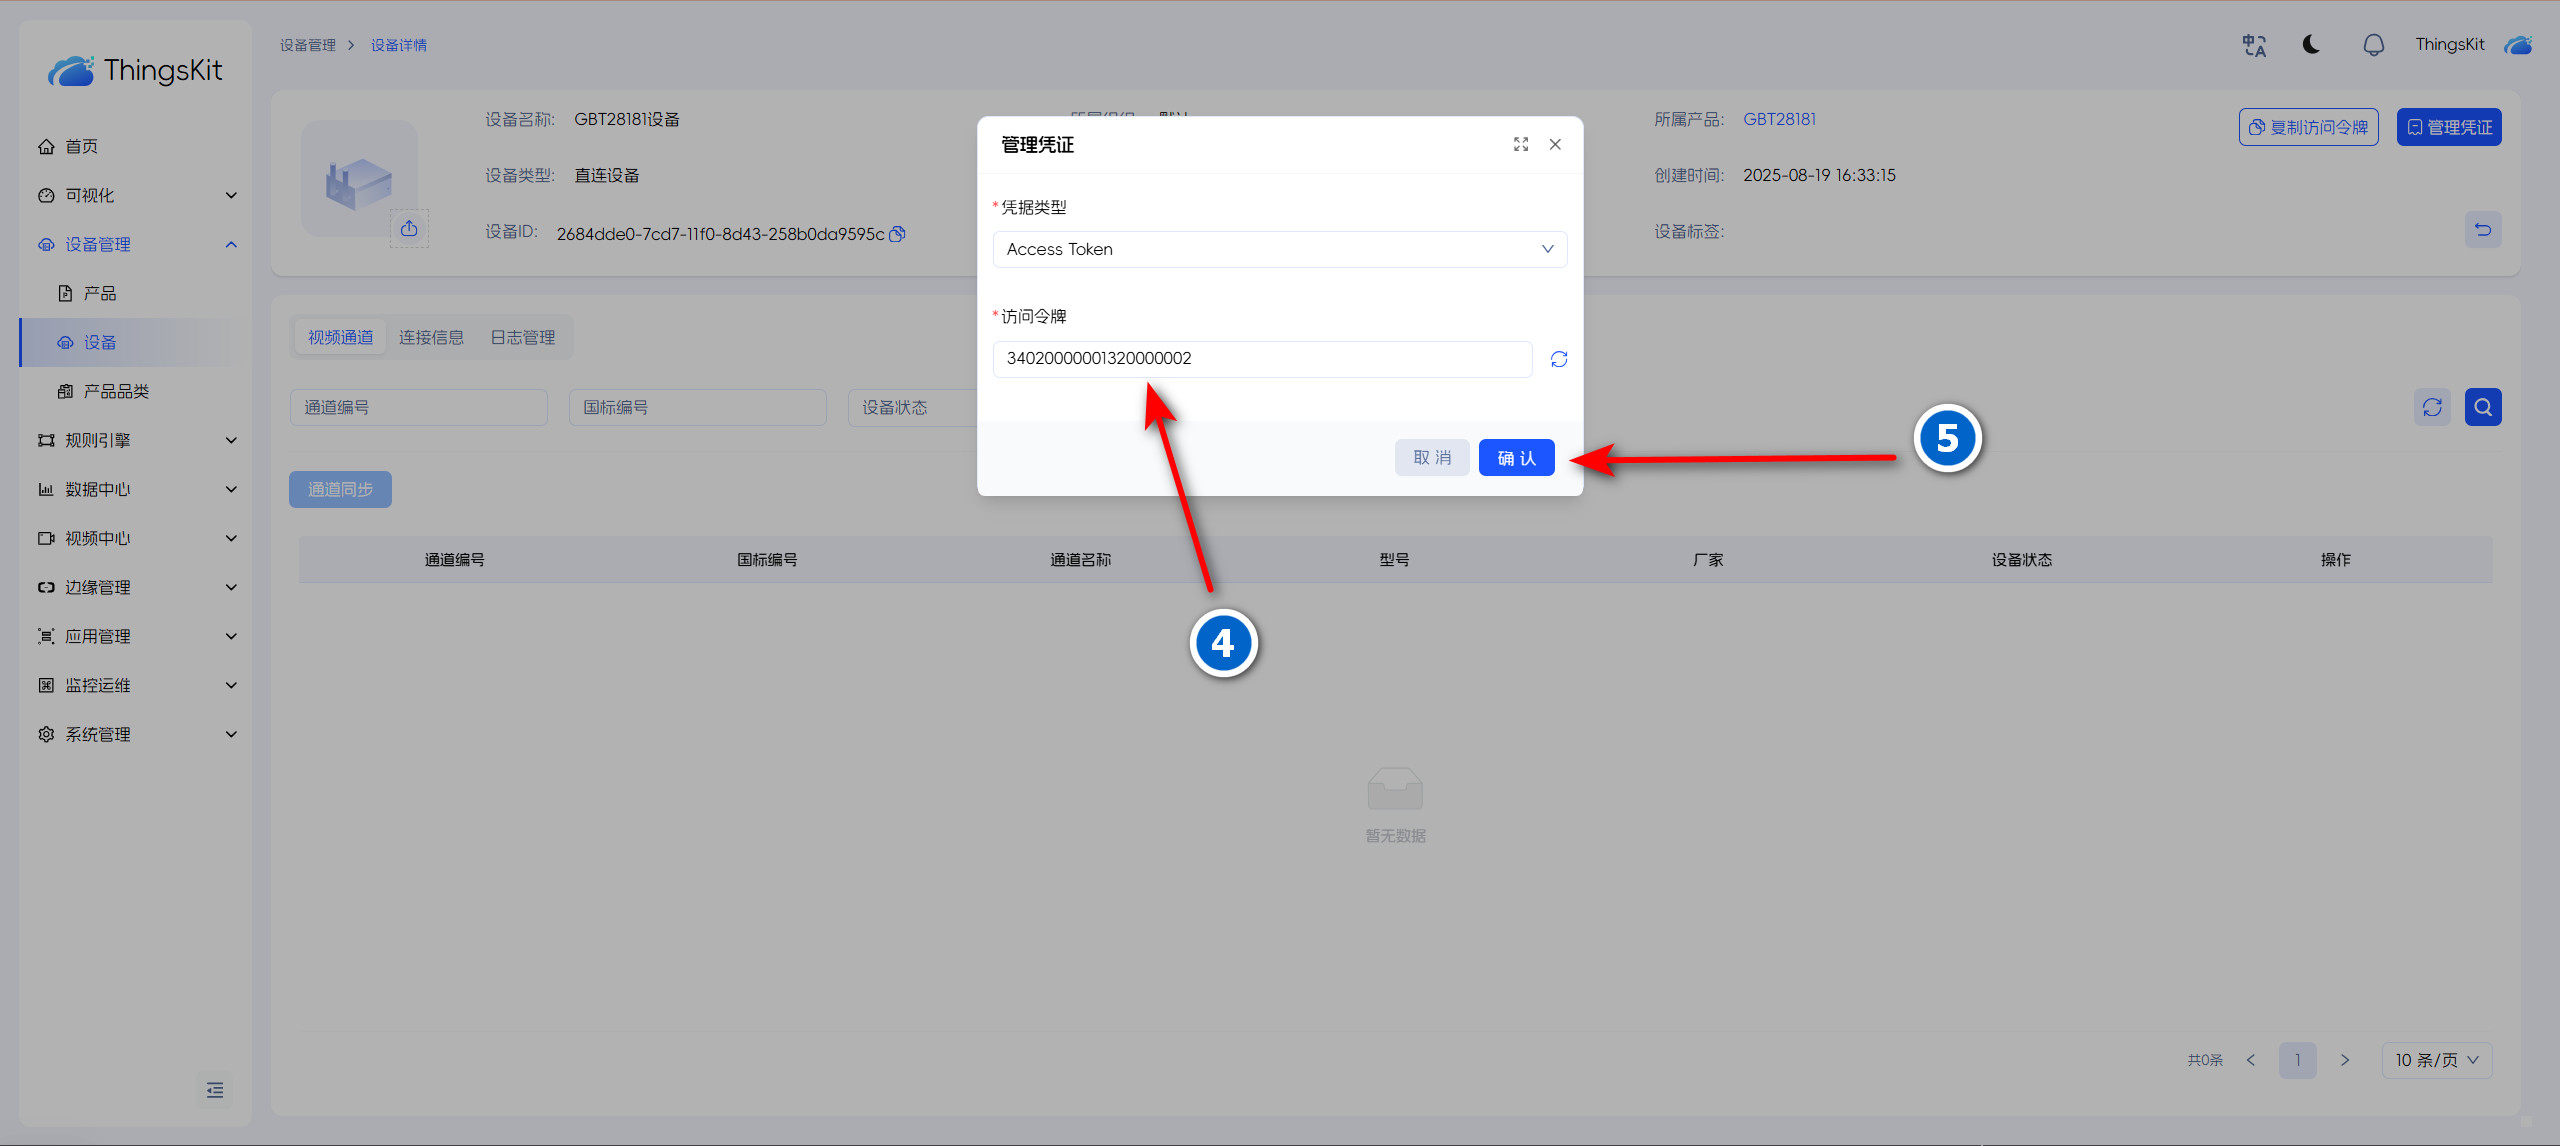This screenshot has height=1146, width=2560.
Task: Open the 产品品类 menu item
Action: [x=116, y=391]
